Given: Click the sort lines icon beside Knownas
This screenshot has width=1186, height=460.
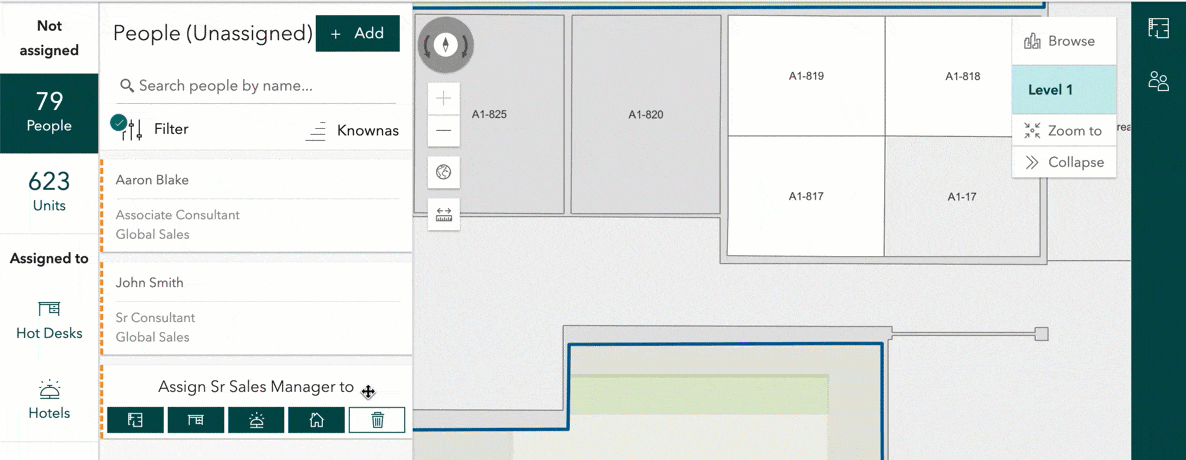Looking at the screenshot, I should [315, 131].
